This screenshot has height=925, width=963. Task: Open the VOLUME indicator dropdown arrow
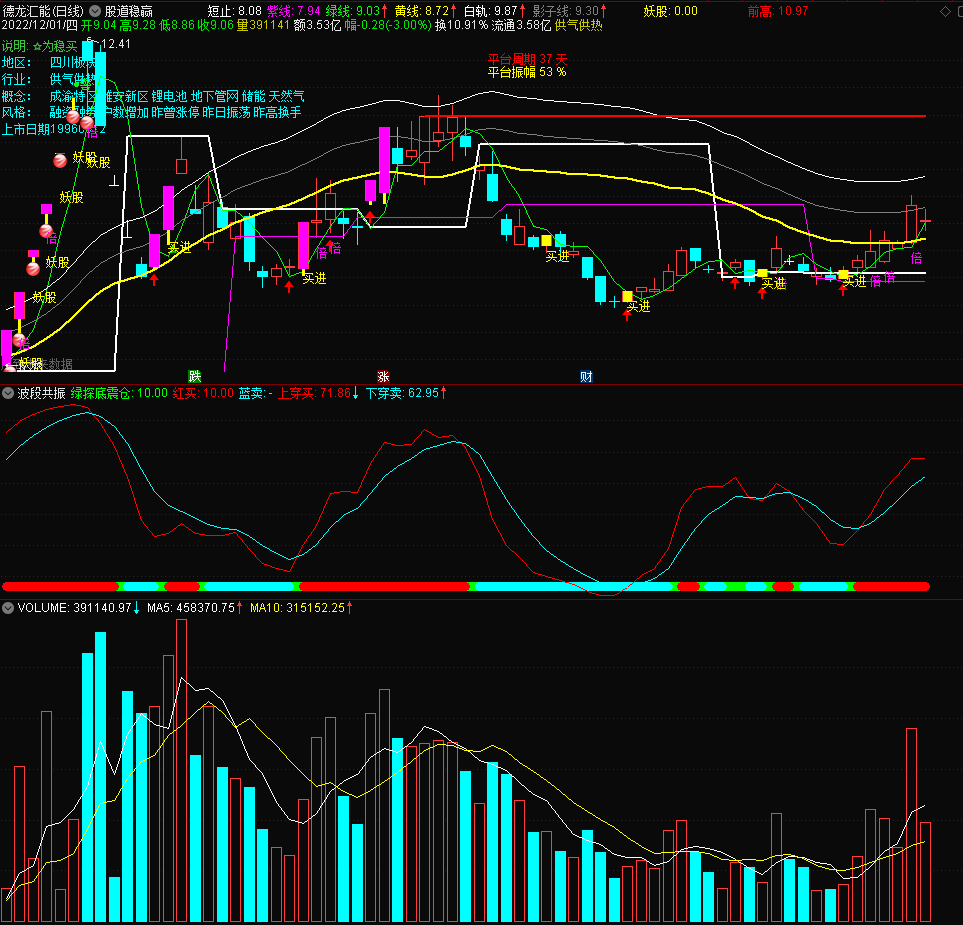point(8,608)
